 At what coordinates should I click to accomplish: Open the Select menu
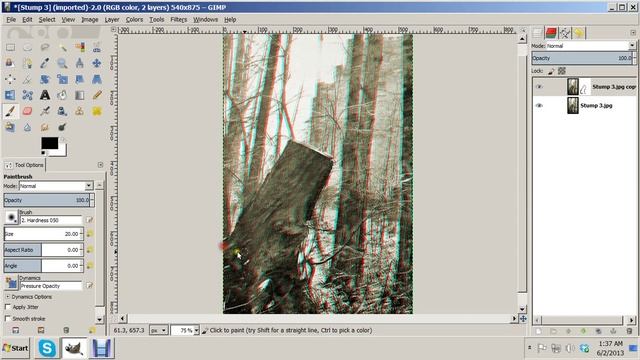47,20
